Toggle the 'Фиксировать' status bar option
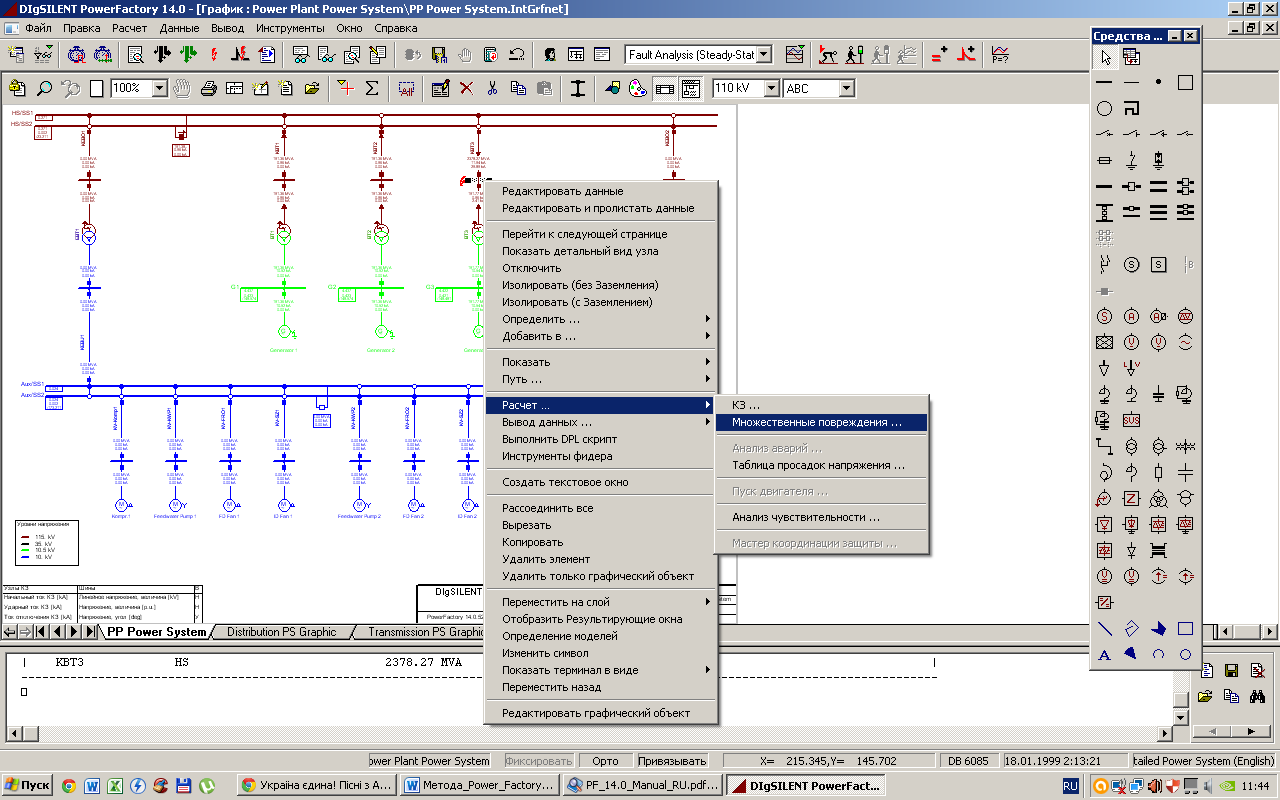This screenshot has height=800, width=1280. coord(539,761)
